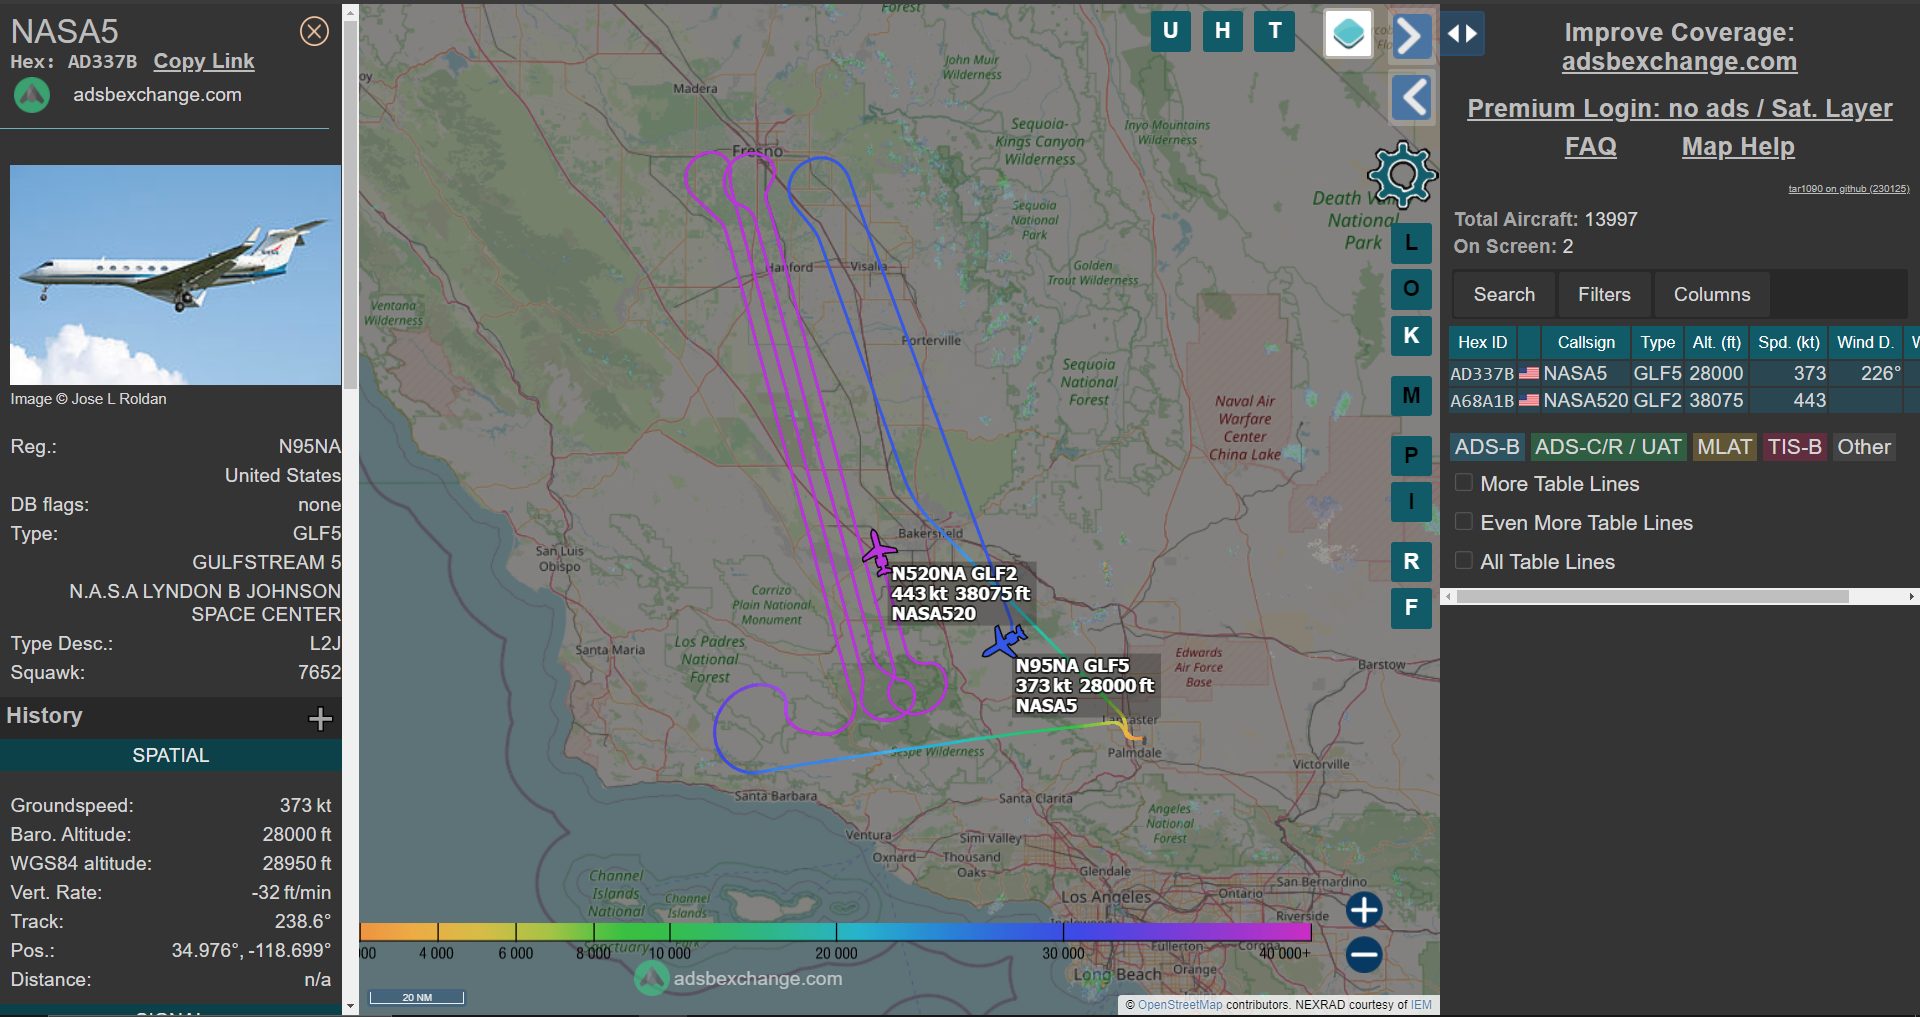Toggle Other source filter
1920x1017 pixels.
coord(1864,447)
